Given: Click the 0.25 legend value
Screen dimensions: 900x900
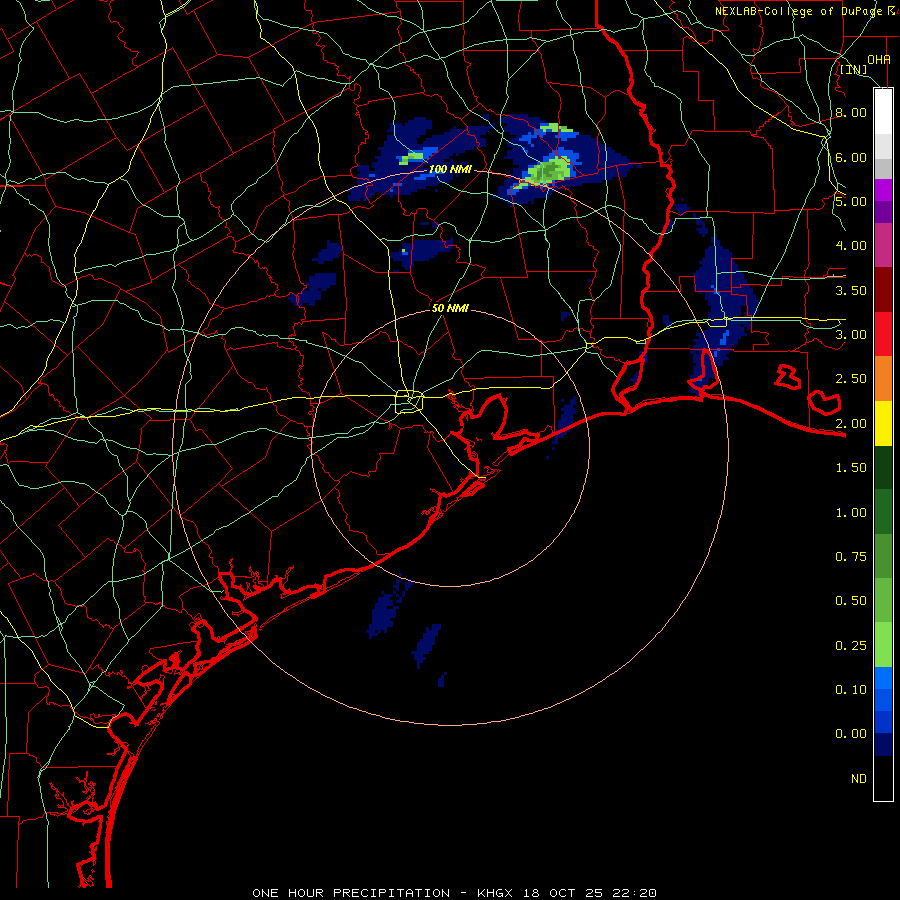Looking at the screenshot, I should 851,646.
